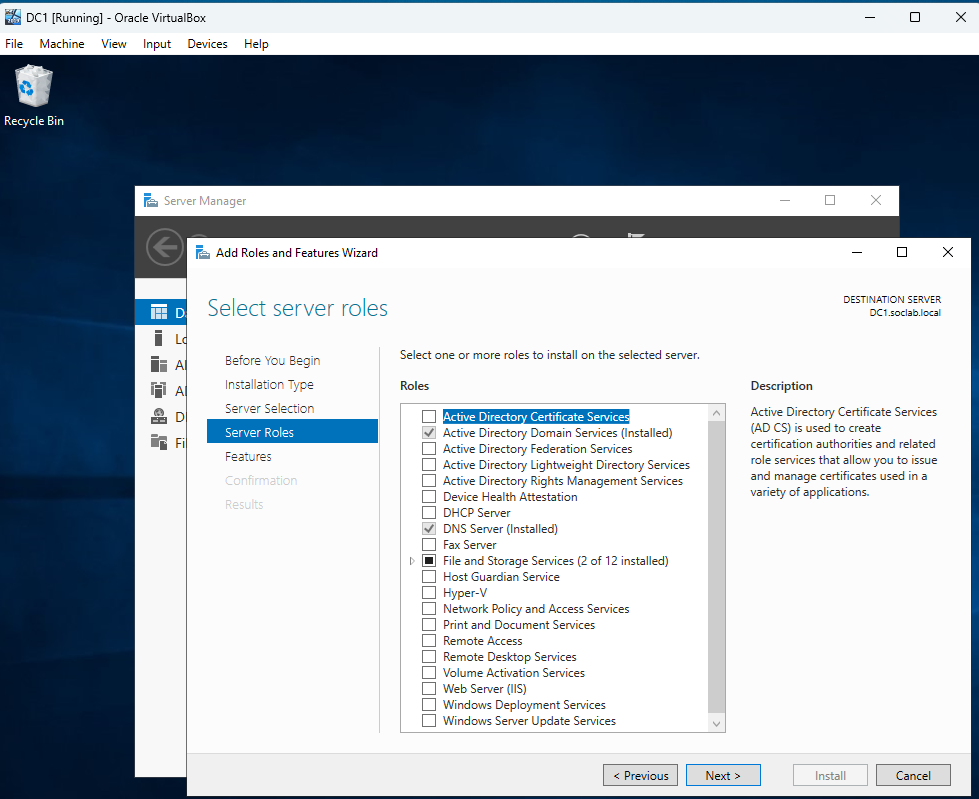Screen dimensions: 979x799
Task: Open the VirtualBox Input menu
Action: 157,44
